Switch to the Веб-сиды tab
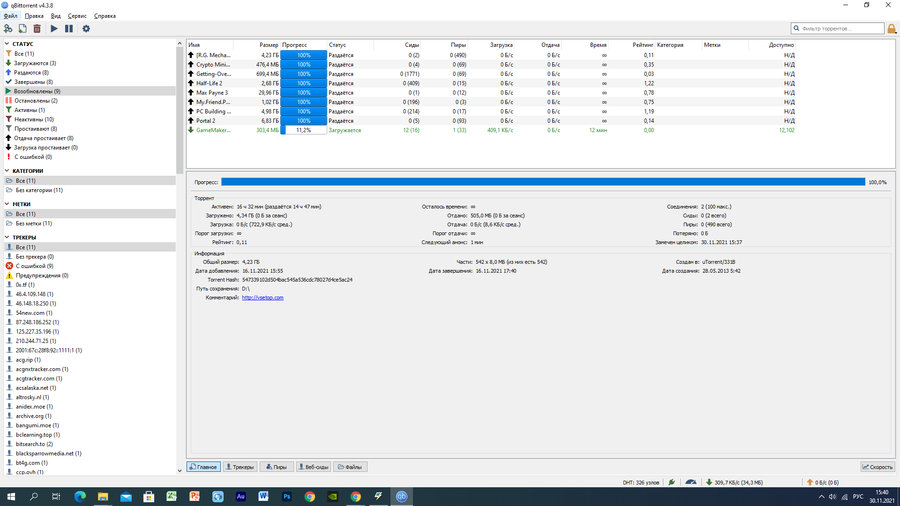900x506 pixels. tap(313, 467)
